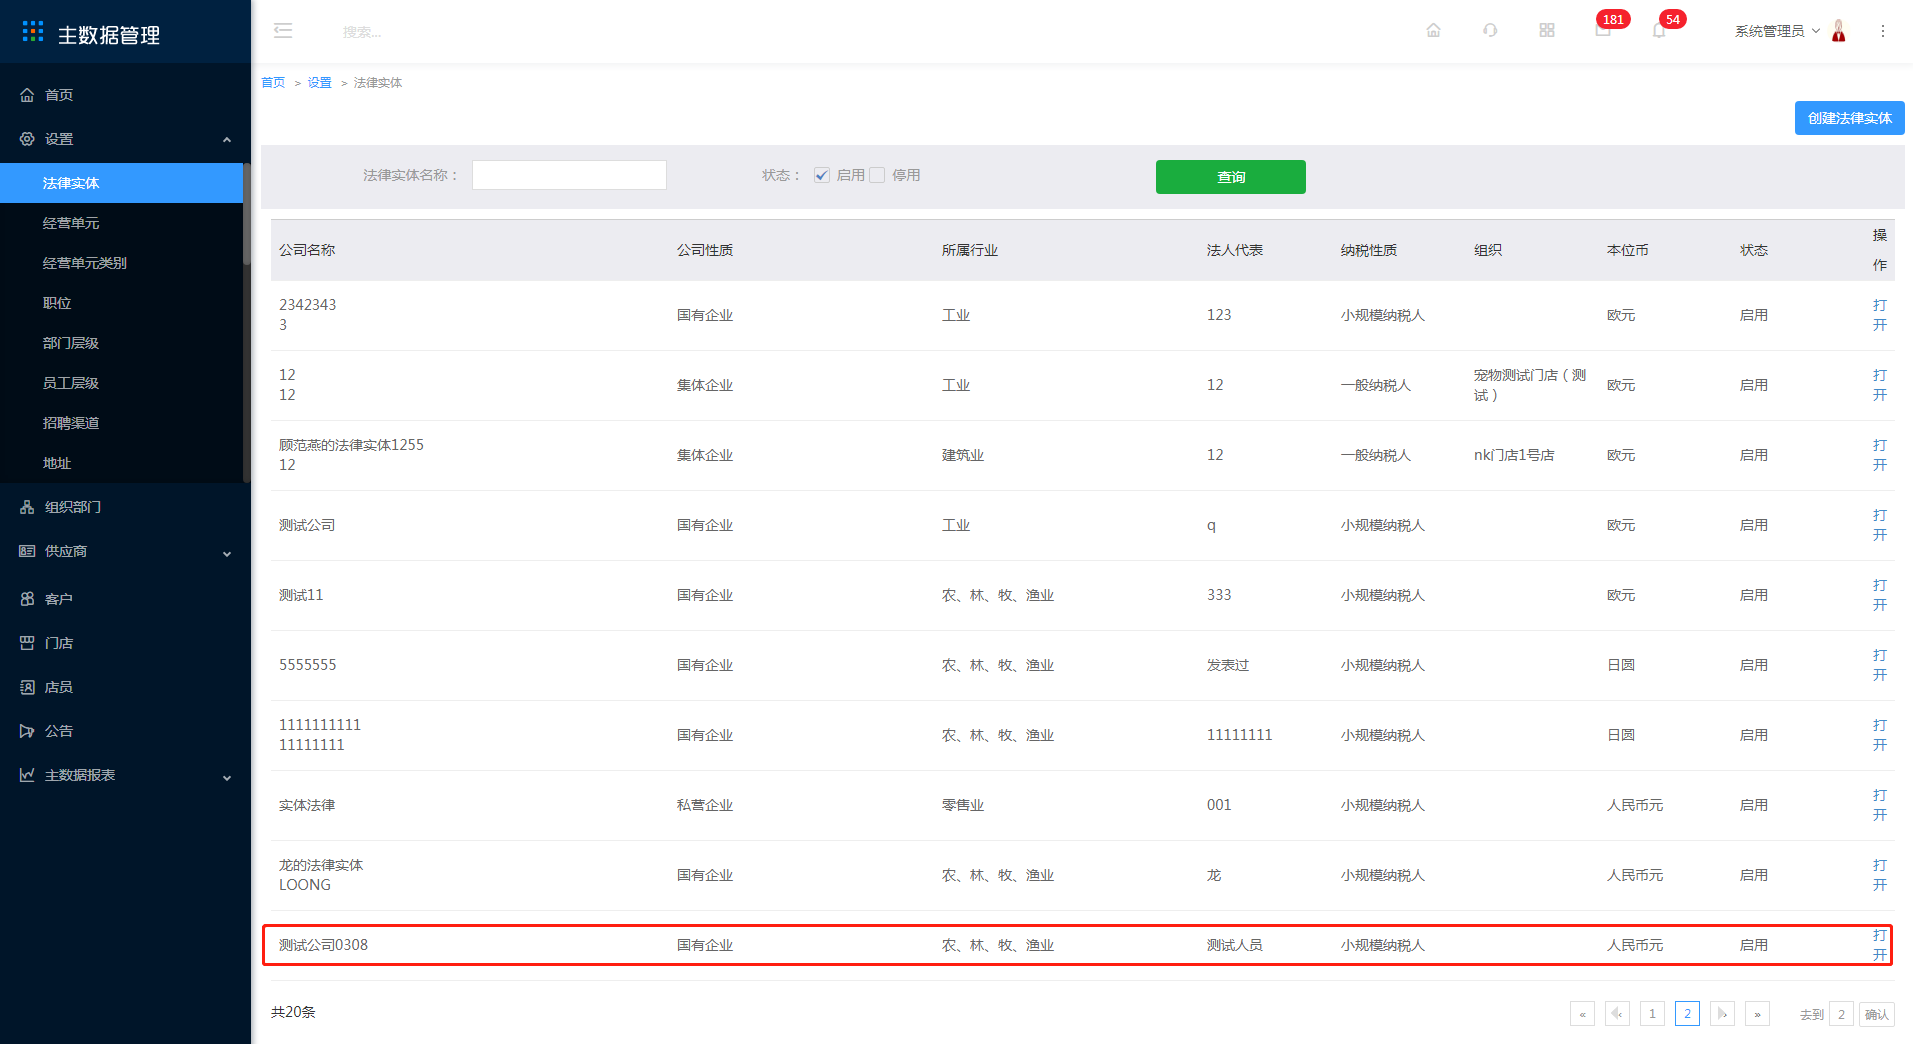Click the 主数据报表 chart icon
Viewport: 1913px width, 1044px height.
coord(27,775)
